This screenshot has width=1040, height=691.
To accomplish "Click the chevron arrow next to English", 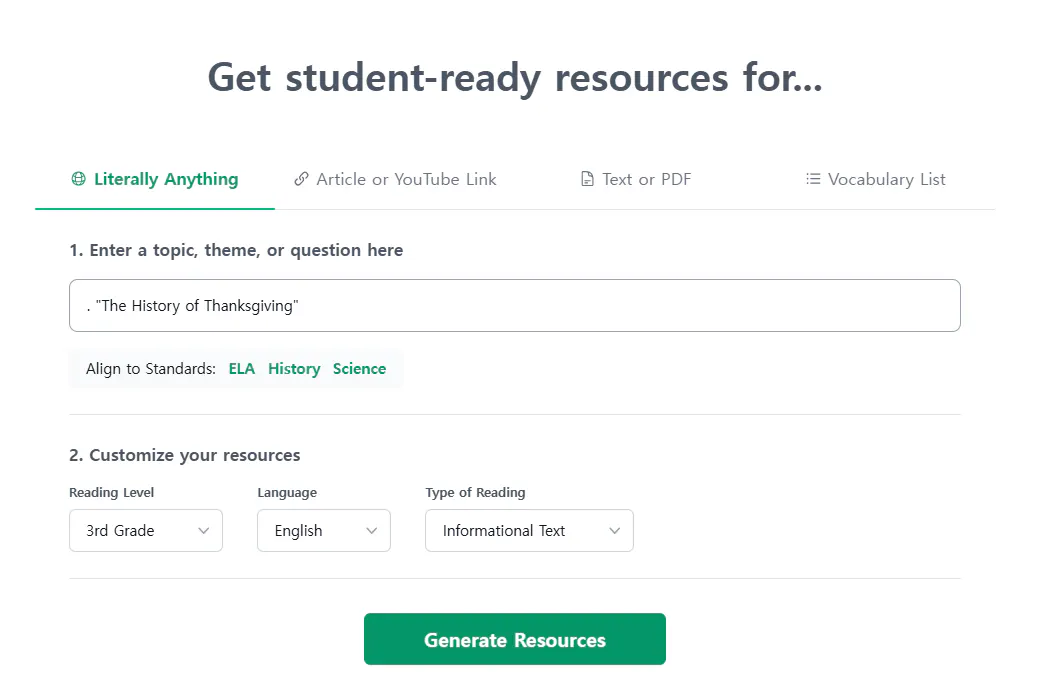I will [x=372, y=531].
